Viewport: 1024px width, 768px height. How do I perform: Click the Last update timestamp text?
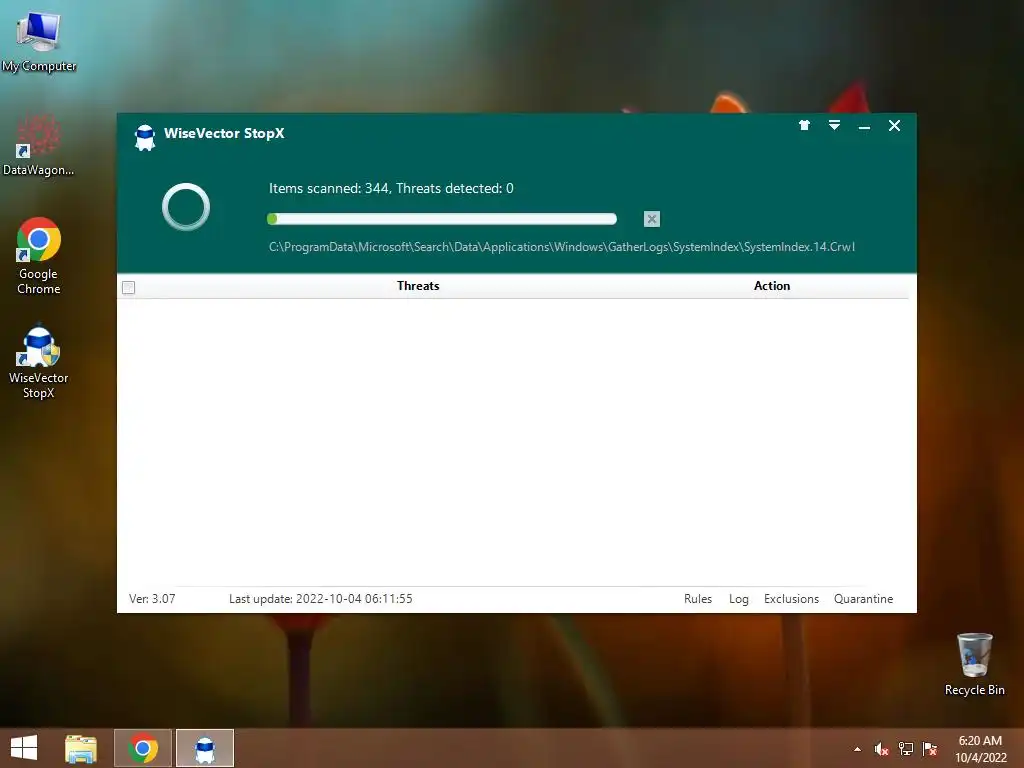[321, 599]
